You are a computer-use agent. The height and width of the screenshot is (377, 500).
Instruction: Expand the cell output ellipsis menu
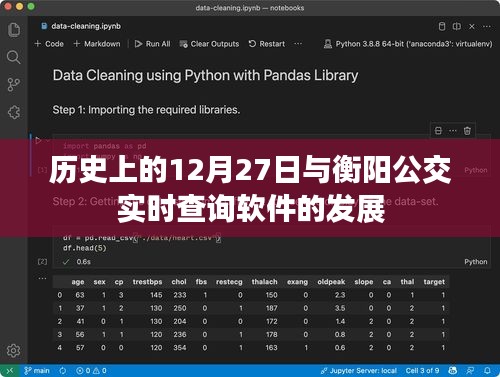click(x=42, y=278)
